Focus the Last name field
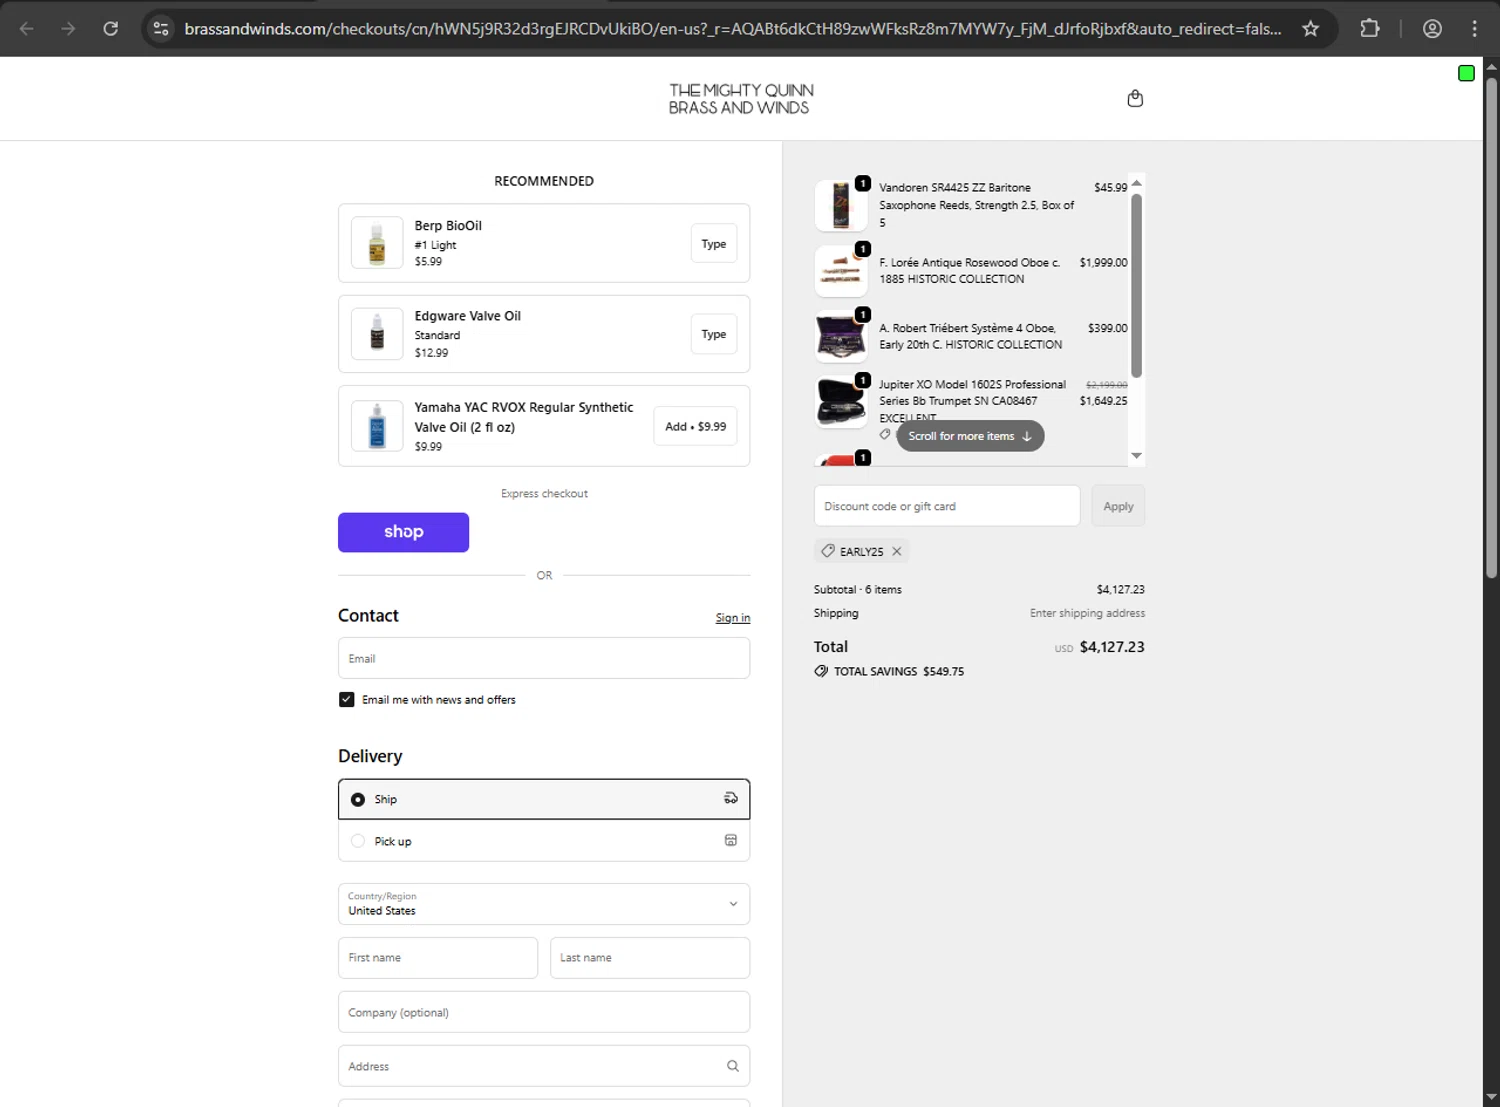Screen dimensions: 1500x1107 tap(650, 958)
